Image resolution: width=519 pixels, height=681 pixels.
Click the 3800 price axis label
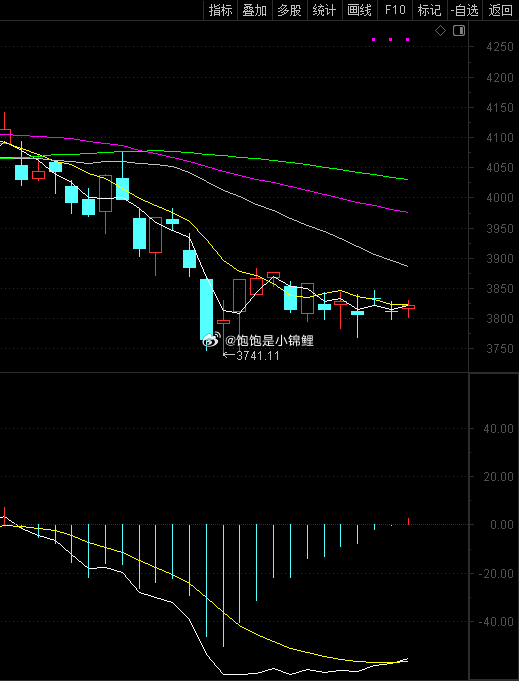[500, 319]
